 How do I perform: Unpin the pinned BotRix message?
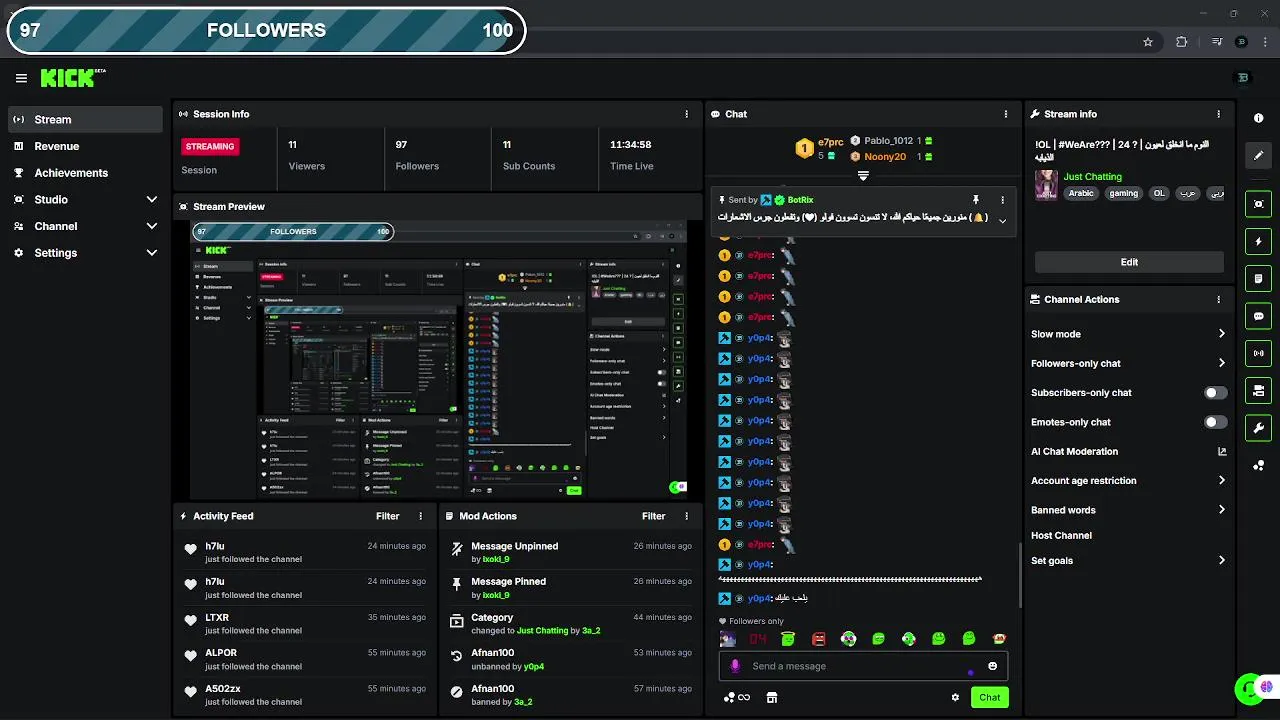(976, 200)
